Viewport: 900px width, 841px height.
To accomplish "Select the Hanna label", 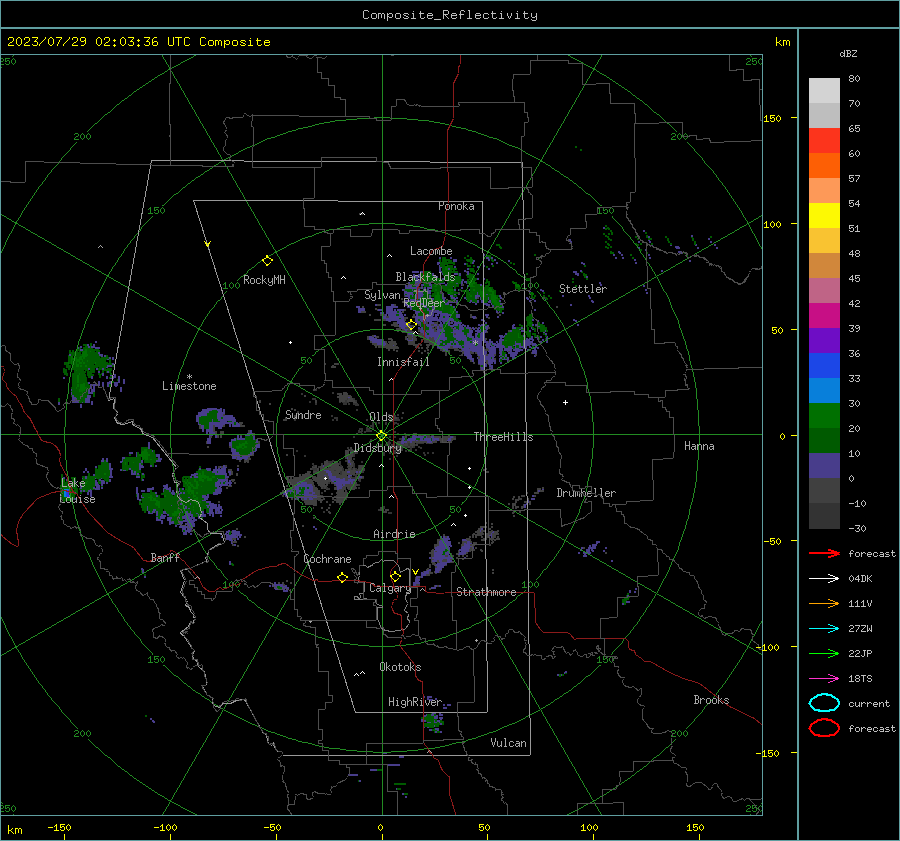I will click(x=699, y=446).
